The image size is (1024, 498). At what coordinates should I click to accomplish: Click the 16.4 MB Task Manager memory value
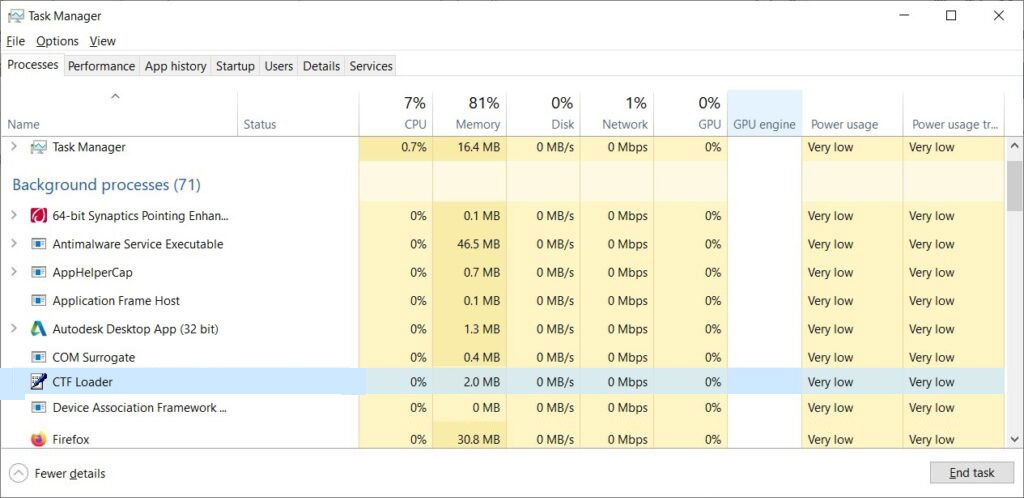pyautogui.click(x=479, y=148)
